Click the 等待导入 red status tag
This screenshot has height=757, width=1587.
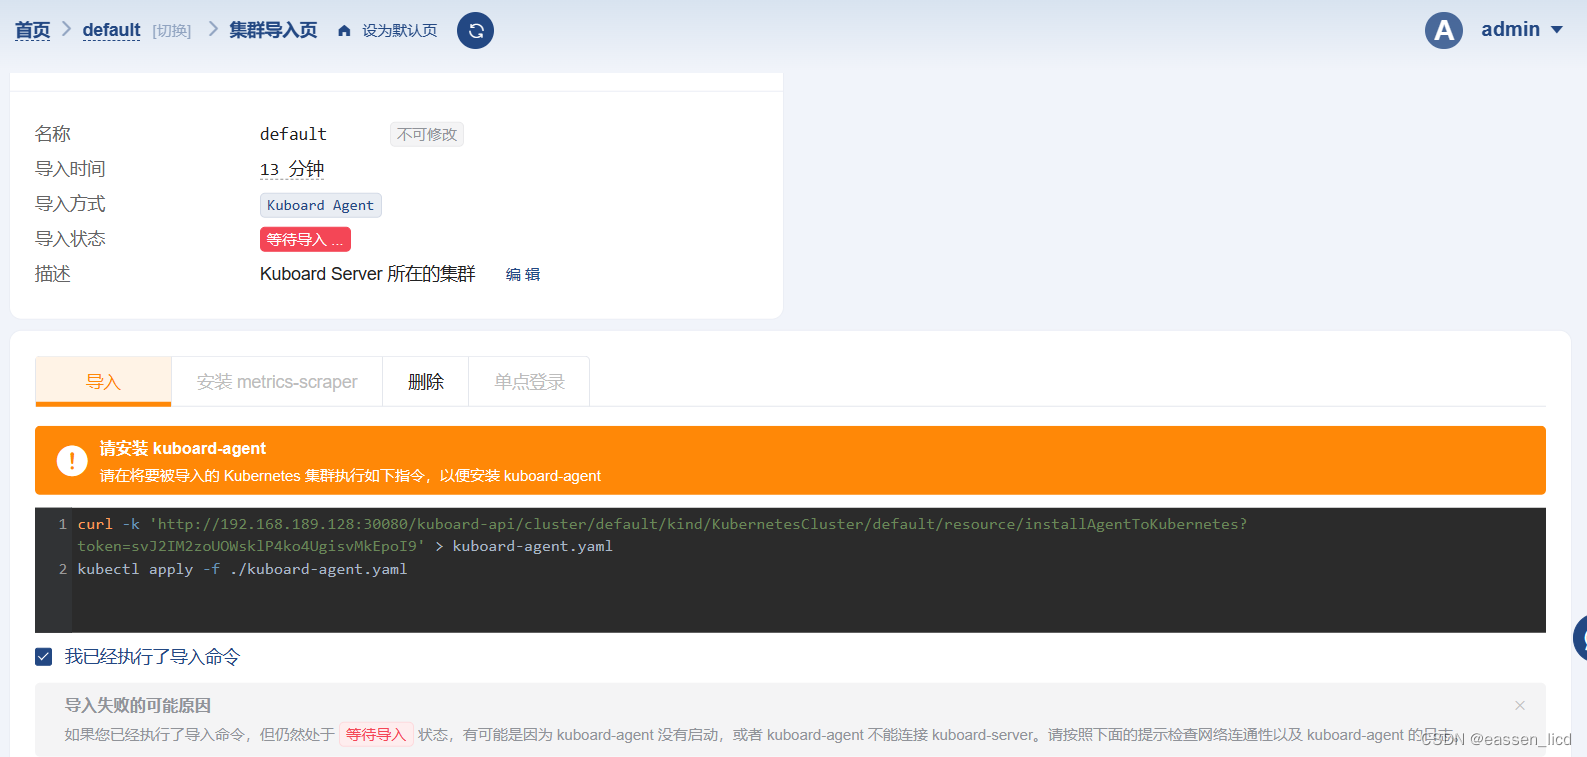[x=305, y=240]
